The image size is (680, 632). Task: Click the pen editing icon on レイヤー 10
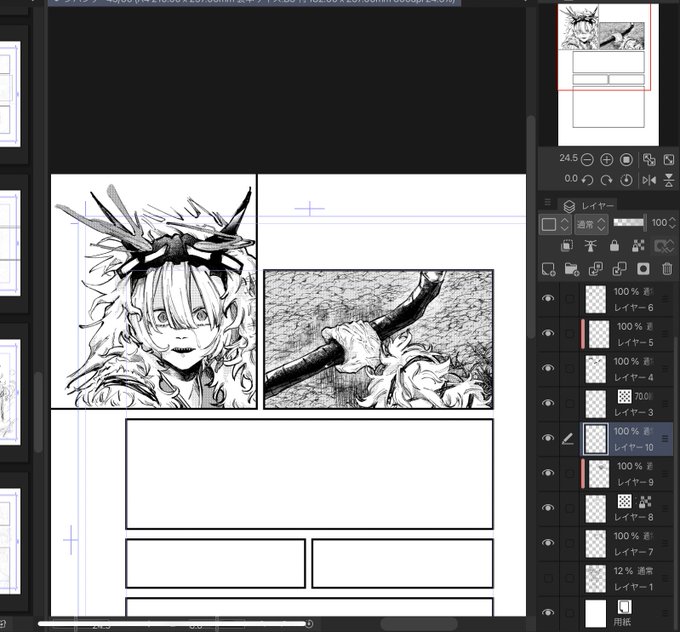tap(567, 439)
